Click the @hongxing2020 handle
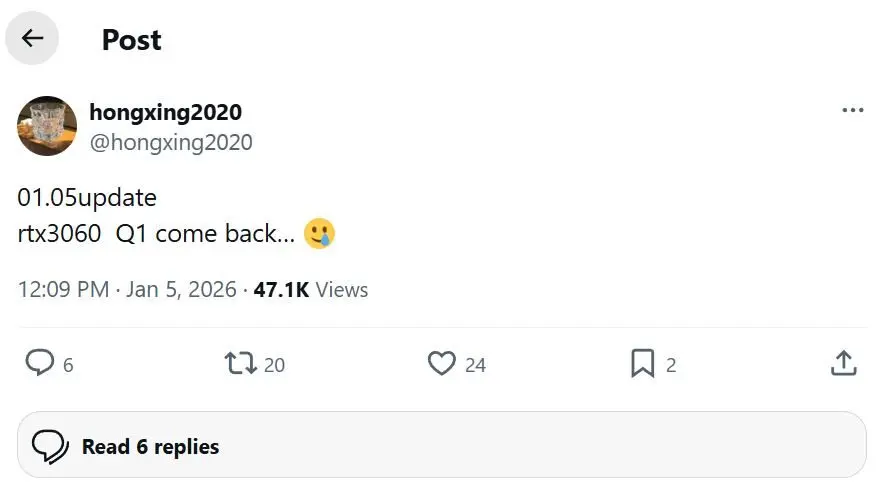 (171, 142)
